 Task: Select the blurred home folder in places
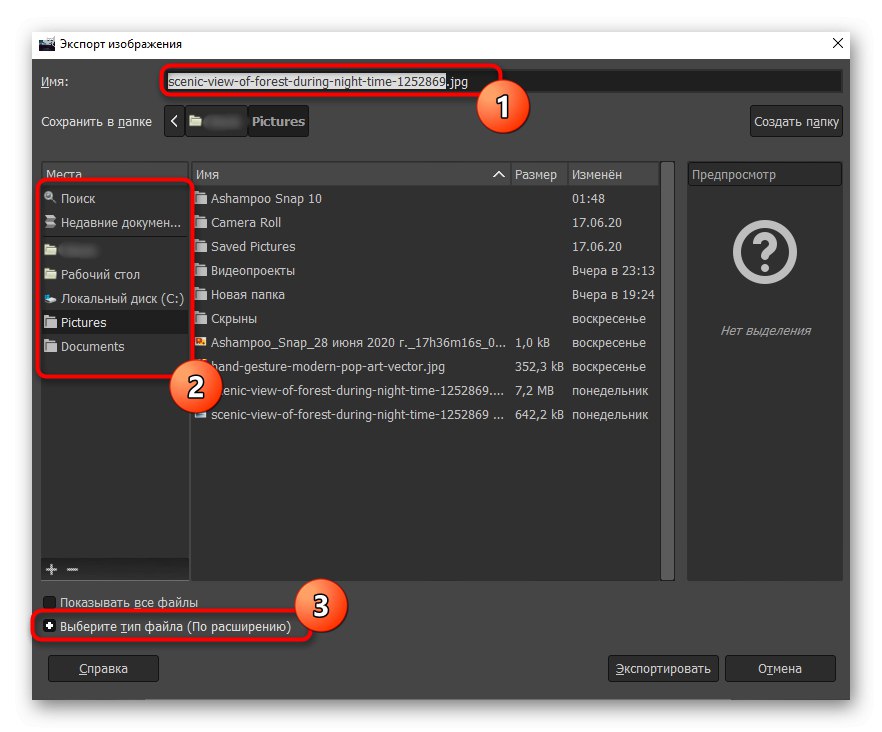pyautogui.click(x=115, y=249)
